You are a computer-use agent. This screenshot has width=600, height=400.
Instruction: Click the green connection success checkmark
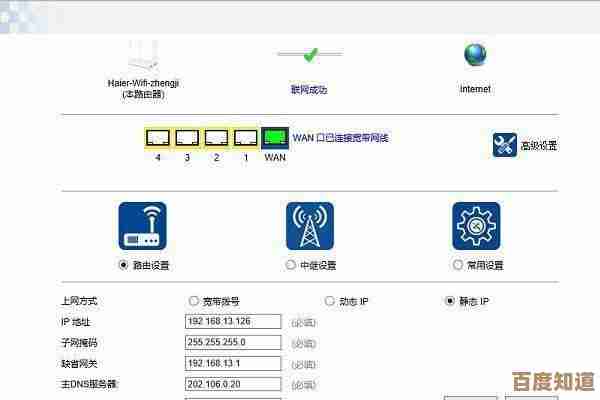[x=310, y=54]
